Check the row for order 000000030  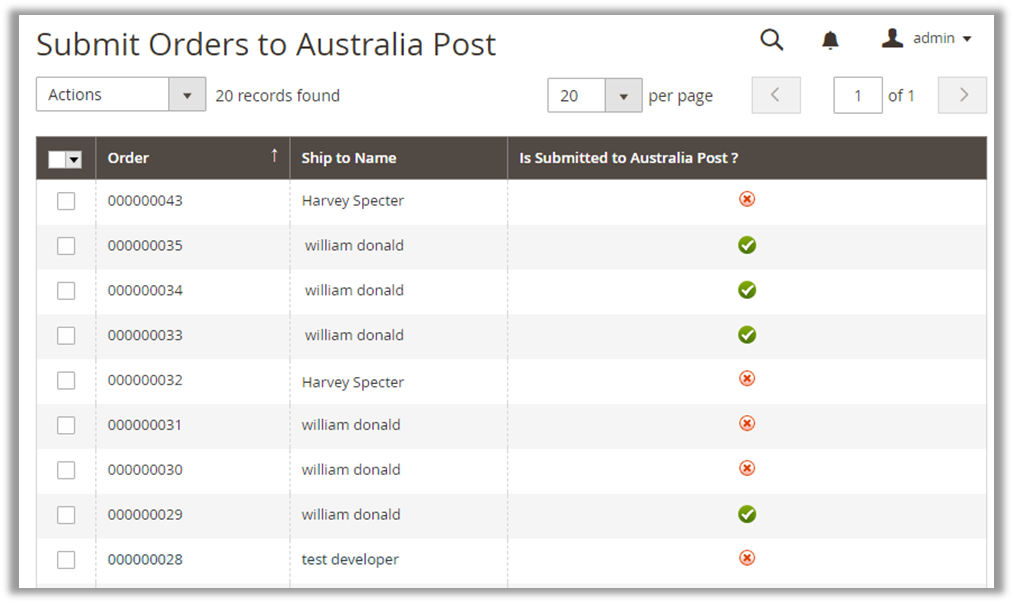pos(66,470)
